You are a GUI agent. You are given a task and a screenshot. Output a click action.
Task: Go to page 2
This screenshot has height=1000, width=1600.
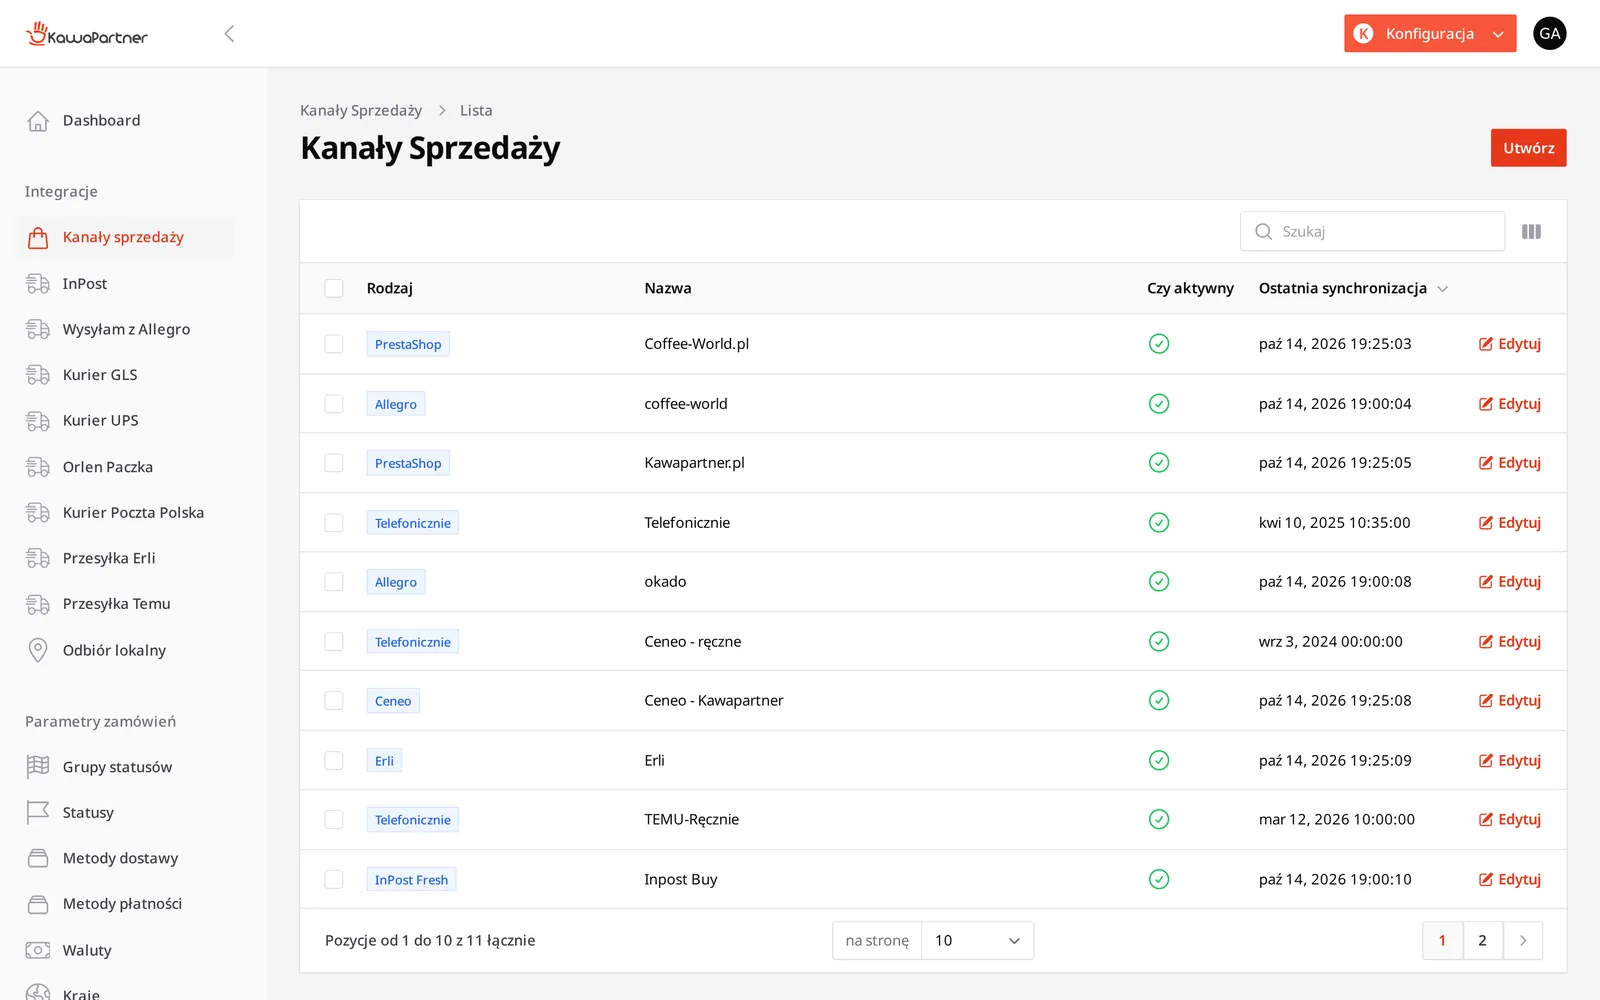coord(1482,941)
